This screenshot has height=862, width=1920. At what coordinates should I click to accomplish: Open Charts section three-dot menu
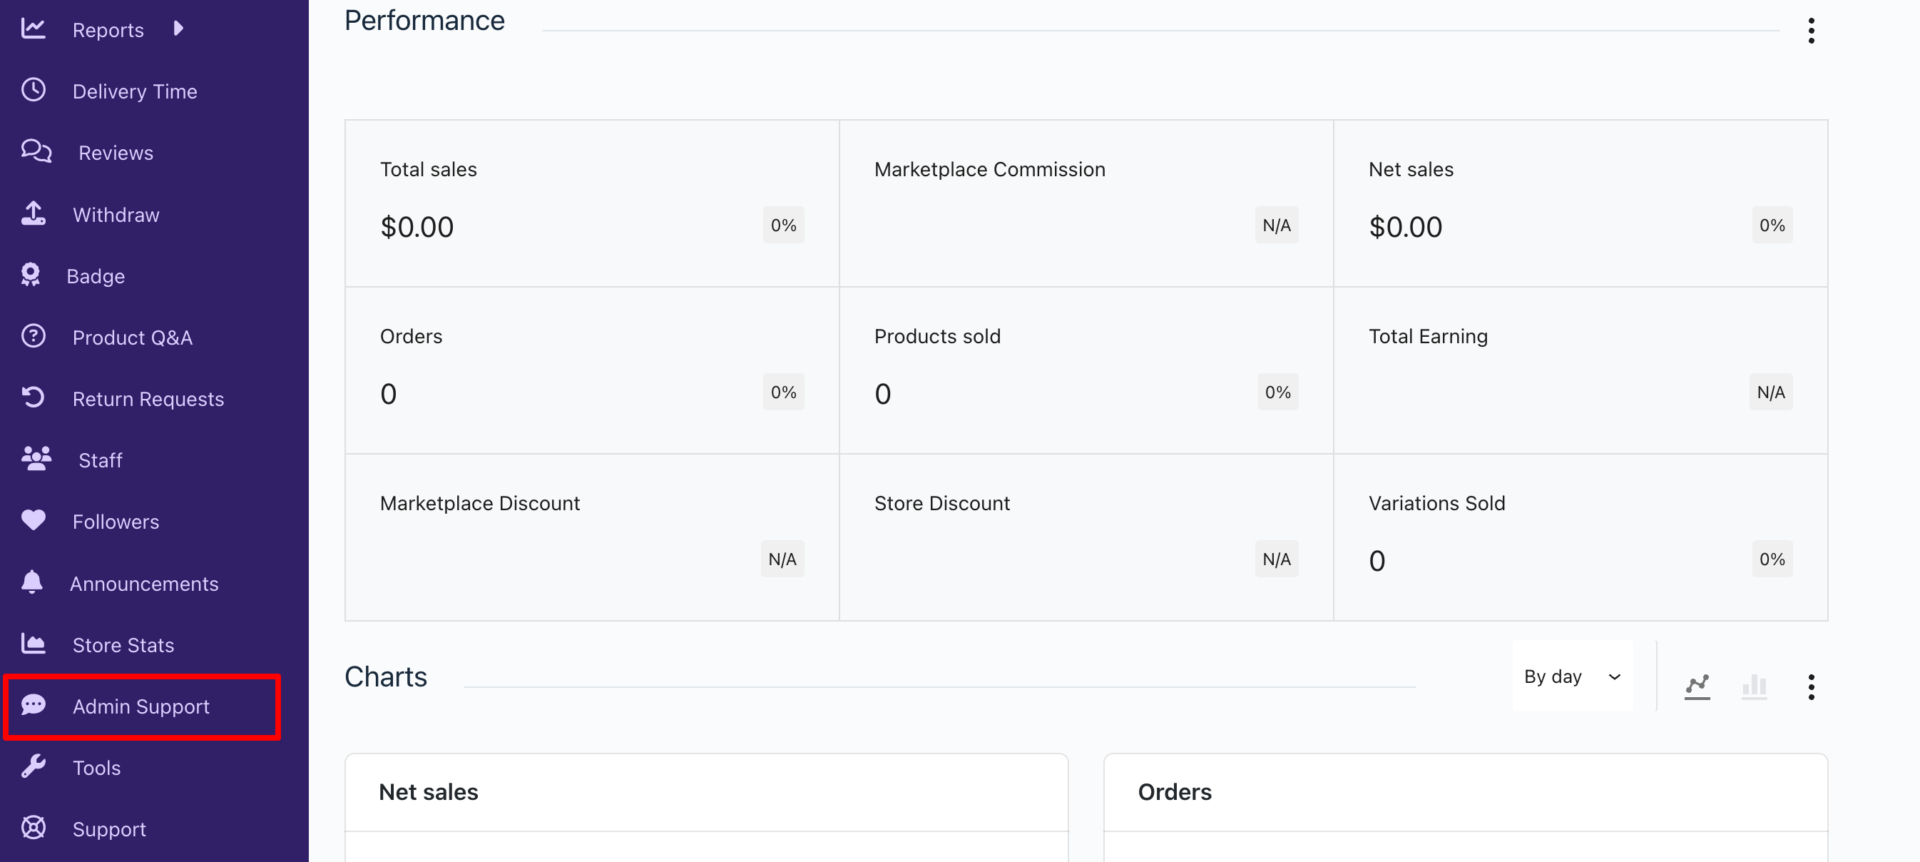(x=1811, y=687)
